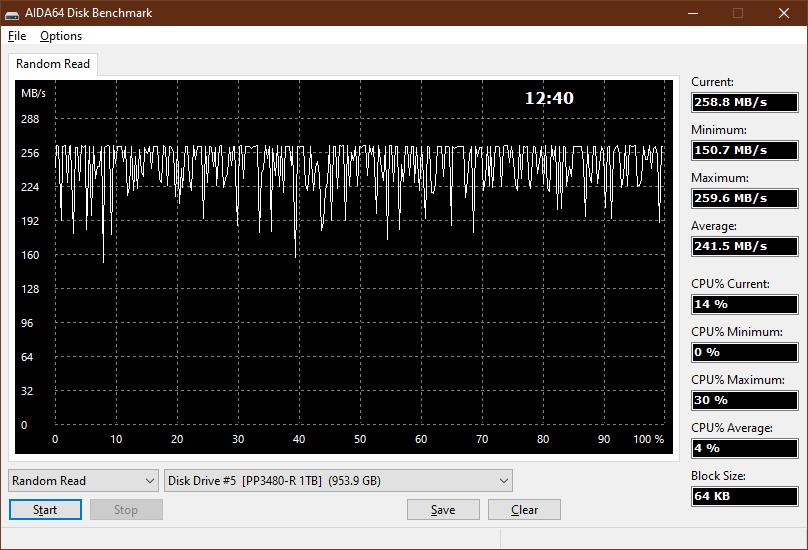808x550 pixels.
Task: Click the Current label
Action: (x=712, y=82)
